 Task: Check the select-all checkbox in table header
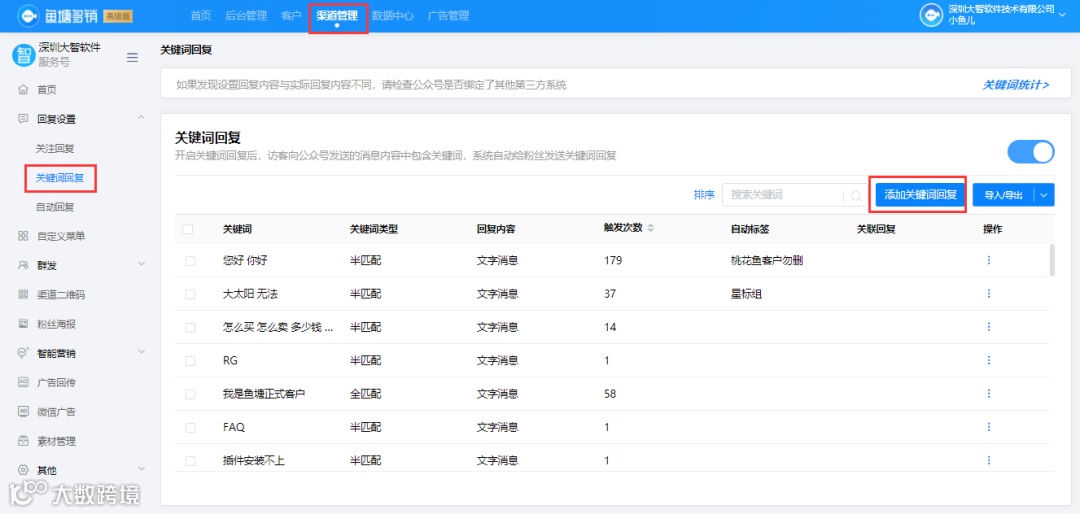point(188,229)
